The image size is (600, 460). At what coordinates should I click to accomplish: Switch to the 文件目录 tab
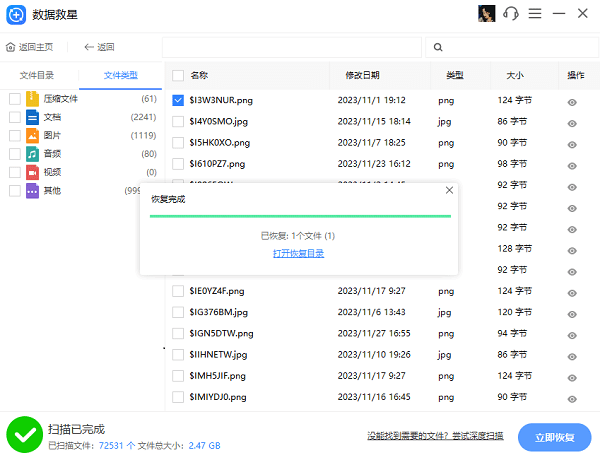click(37, 75)
